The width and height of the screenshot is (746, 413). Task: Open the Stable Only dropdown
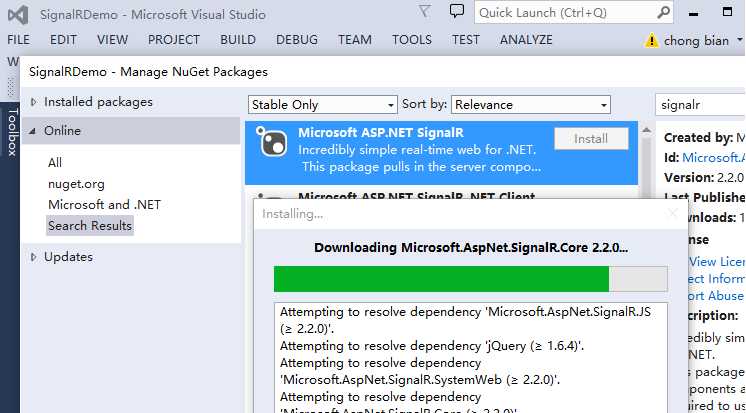(323, 105)
